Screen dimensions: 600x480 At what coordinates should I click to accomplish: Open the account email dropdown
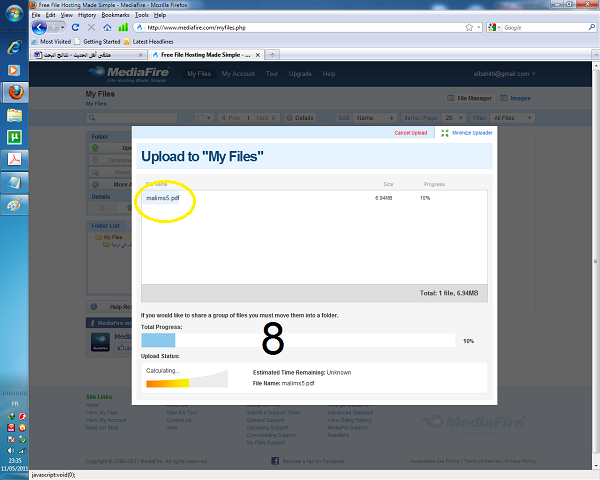pyautogui.click(x=504, y=74)
